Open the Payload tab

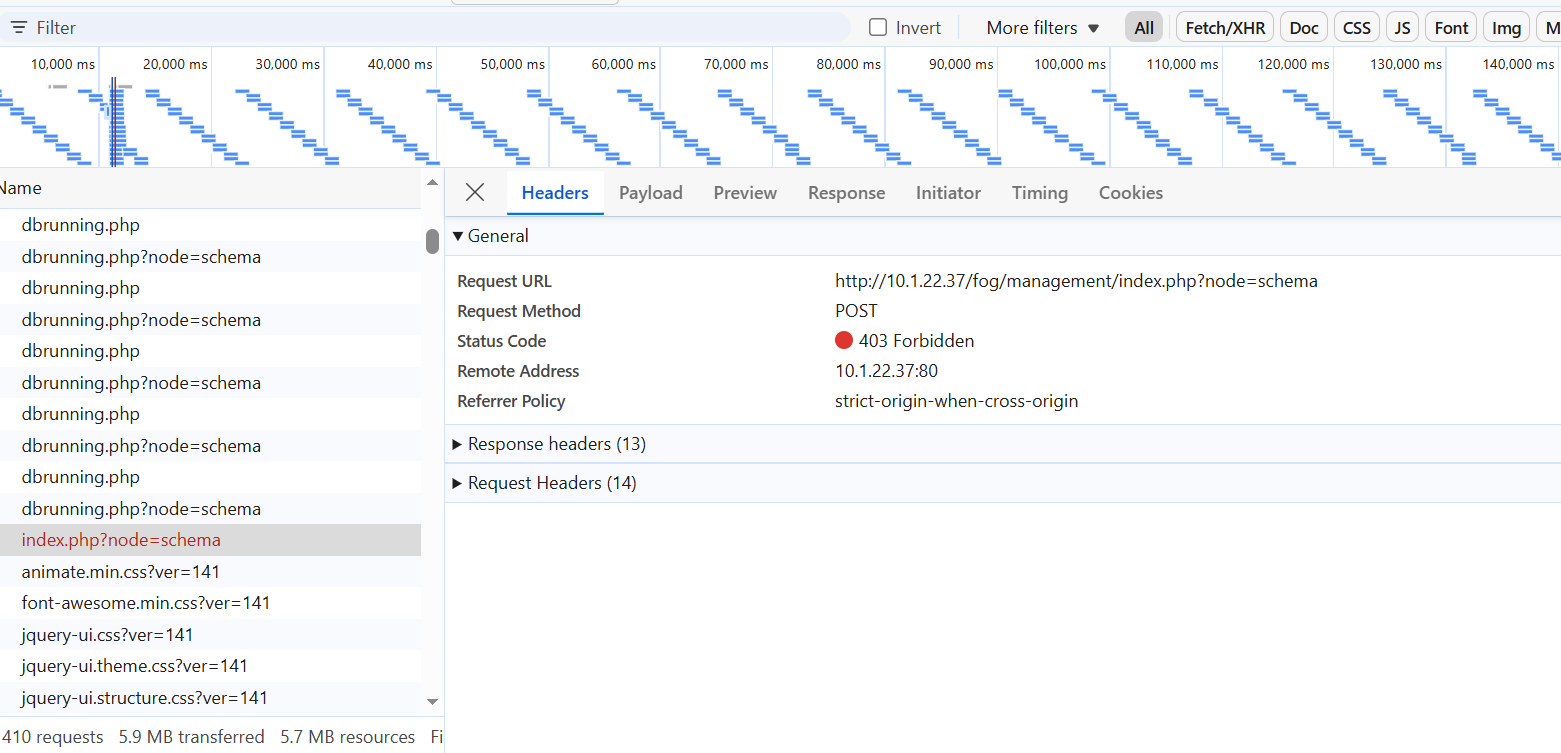(651, 193)
